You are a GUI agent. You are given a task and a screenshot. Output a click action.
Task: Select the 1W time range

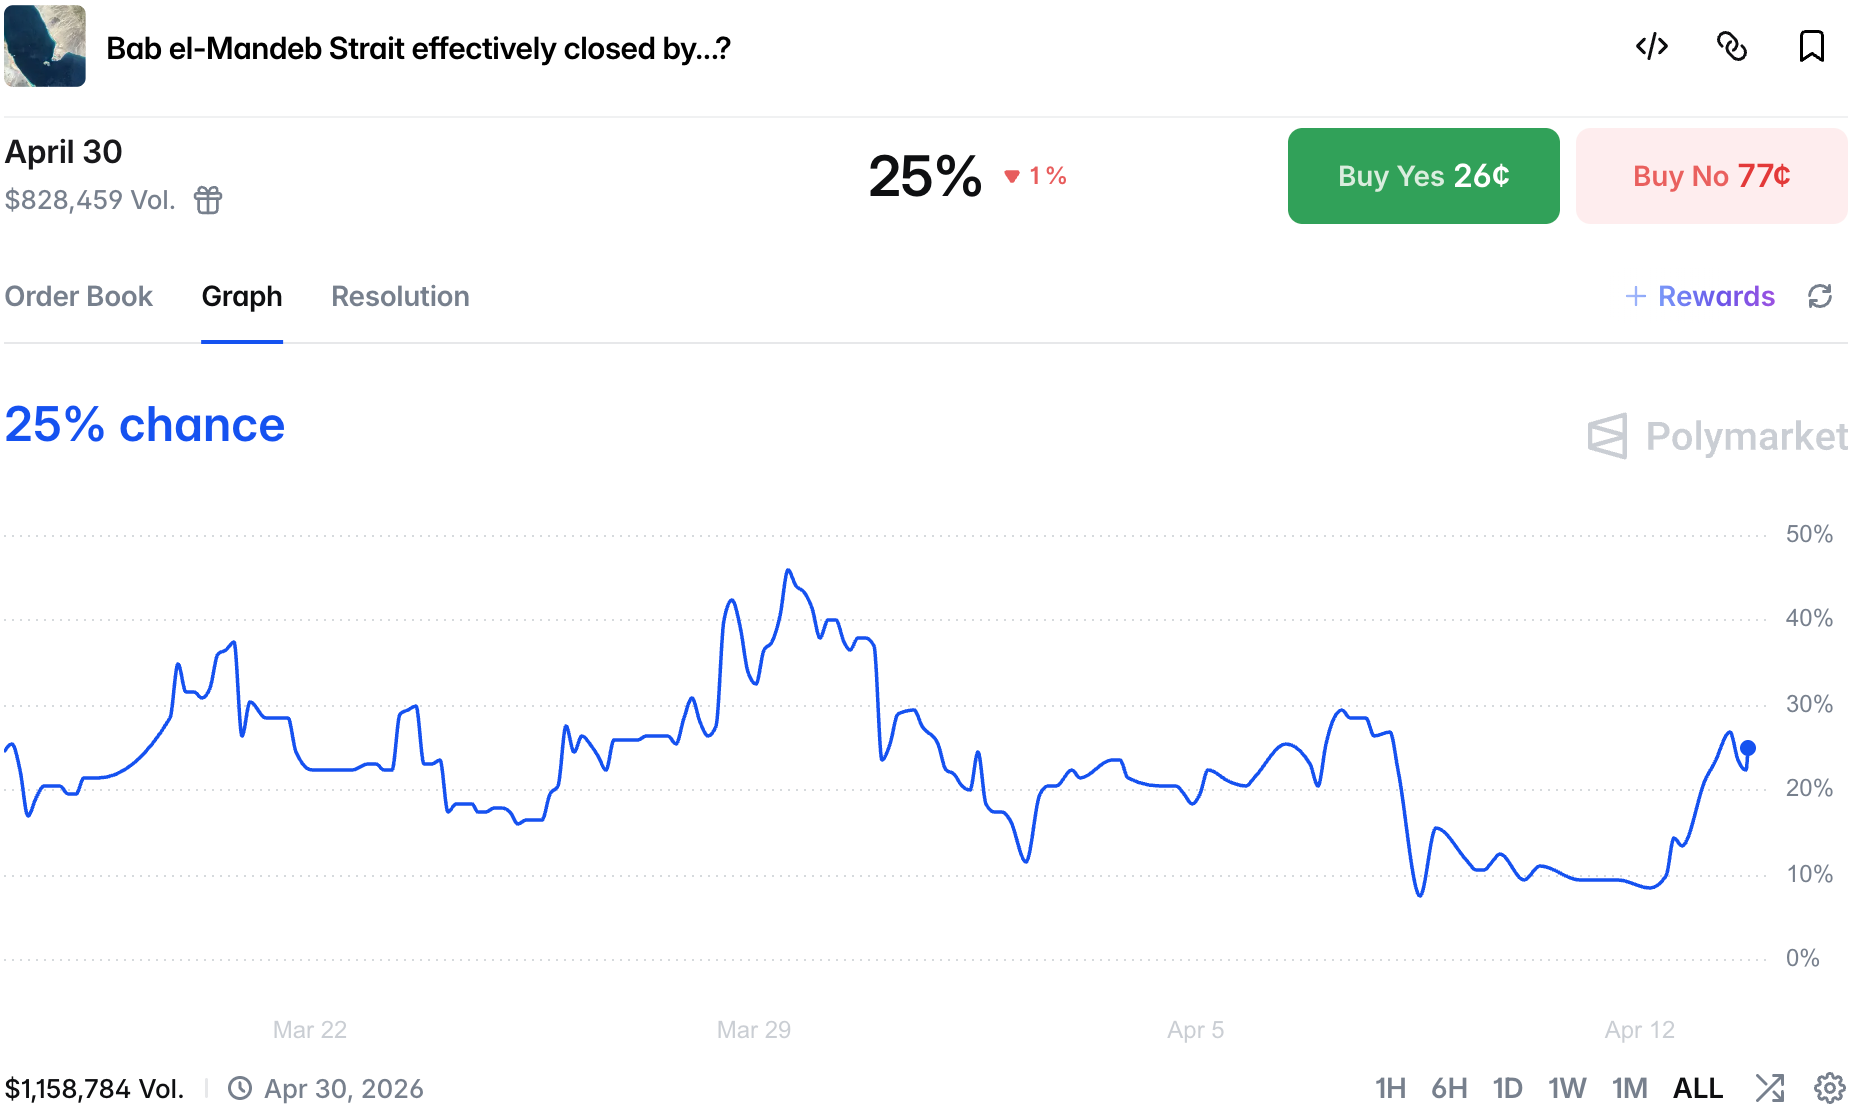click(1567, 1088)
